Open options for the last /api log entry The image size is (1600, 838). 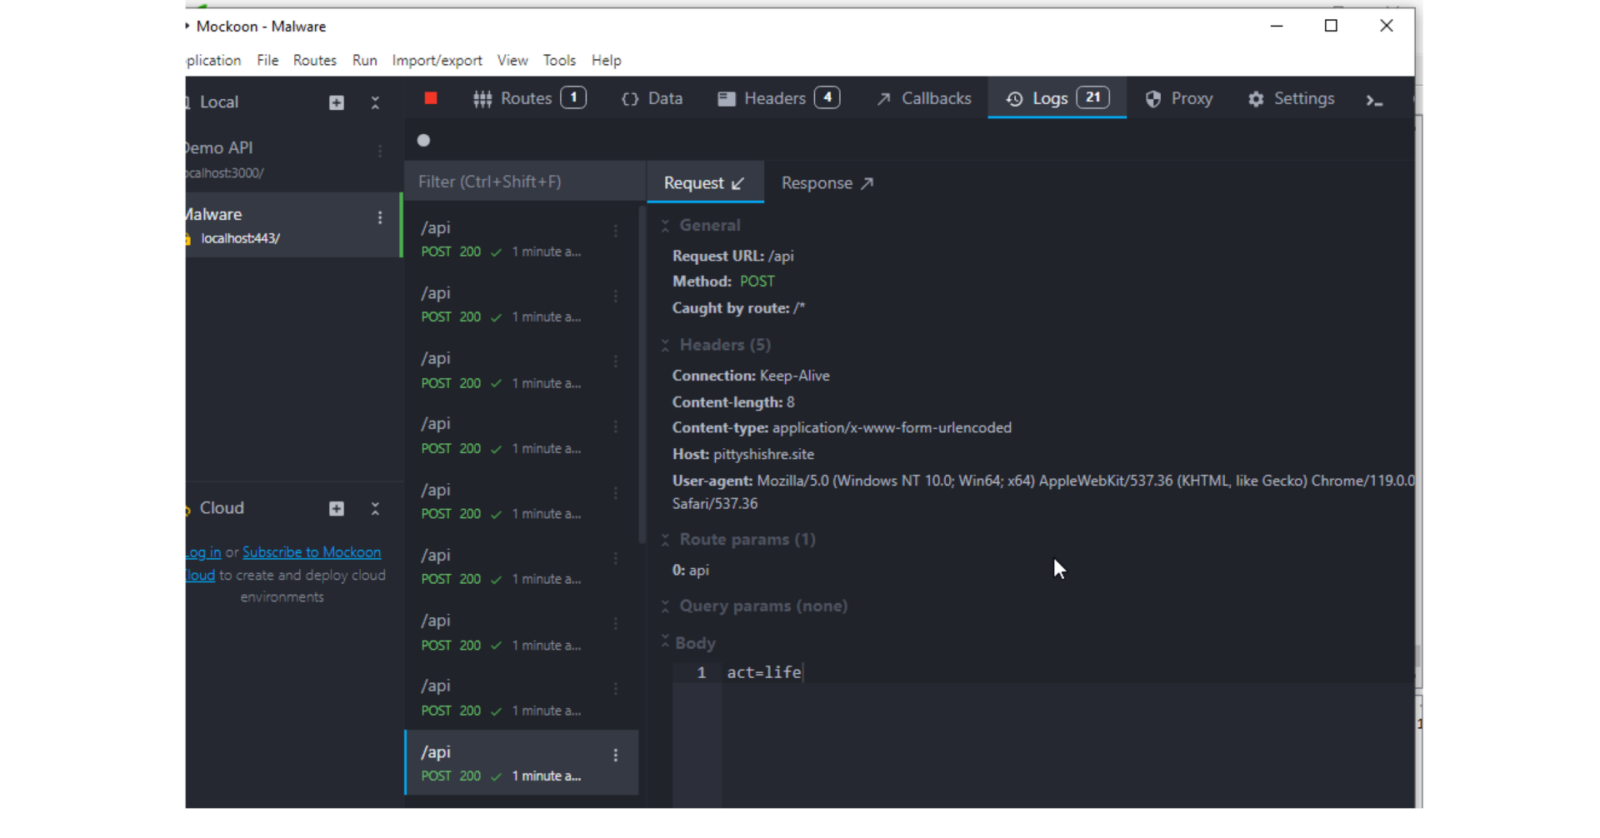(x=616, y=756)
